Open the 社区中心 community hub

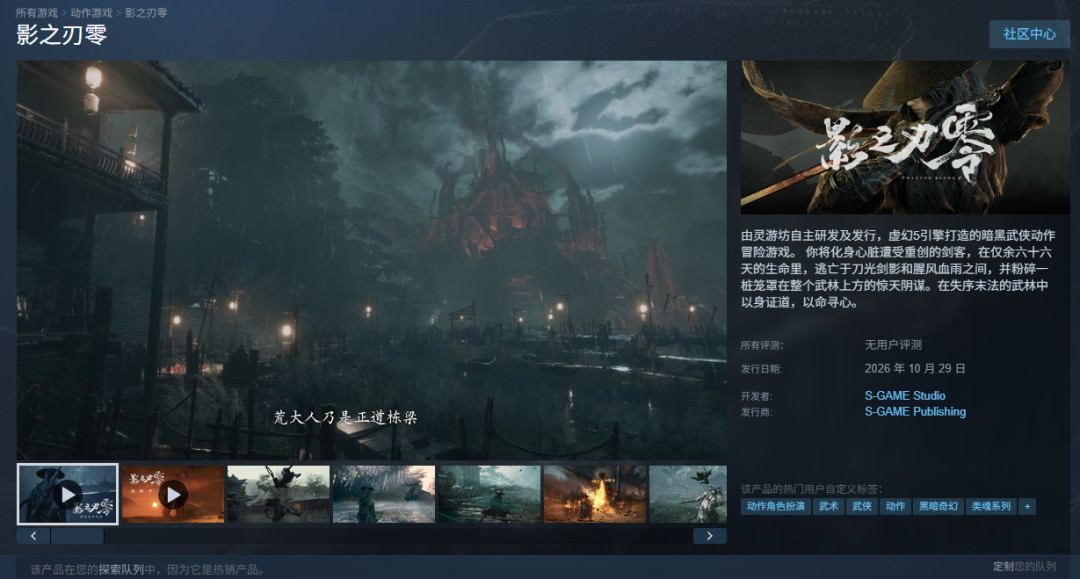click(x=1029, y=34)
